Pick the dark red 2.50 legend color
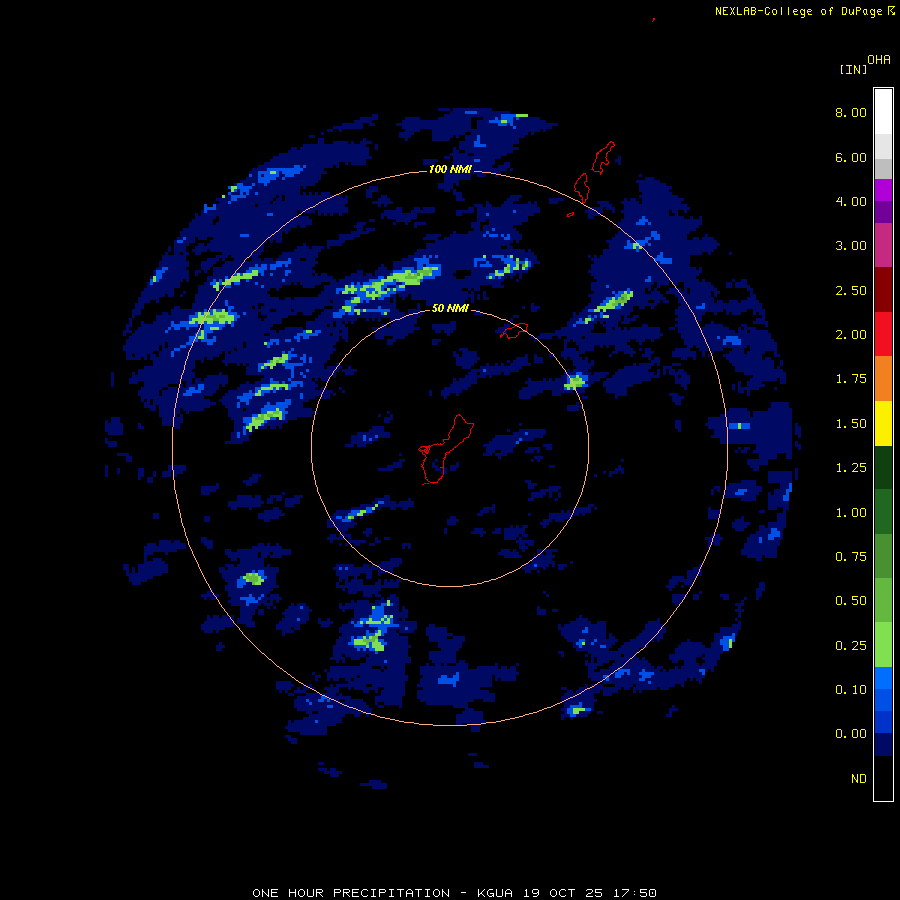Screen dimensions: 900x900 [883, 289]
